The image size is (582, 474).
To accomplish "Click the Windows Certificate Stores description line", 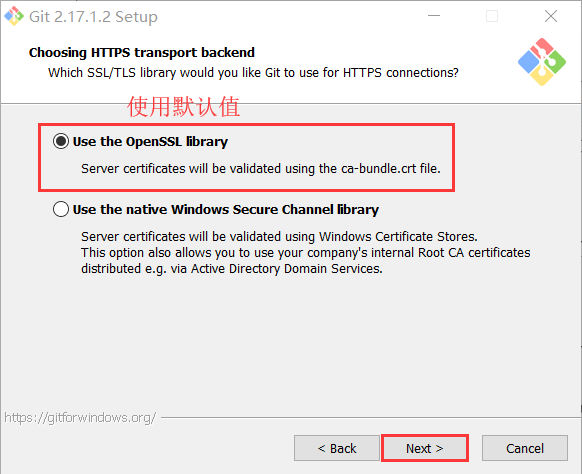I will 279,236.
